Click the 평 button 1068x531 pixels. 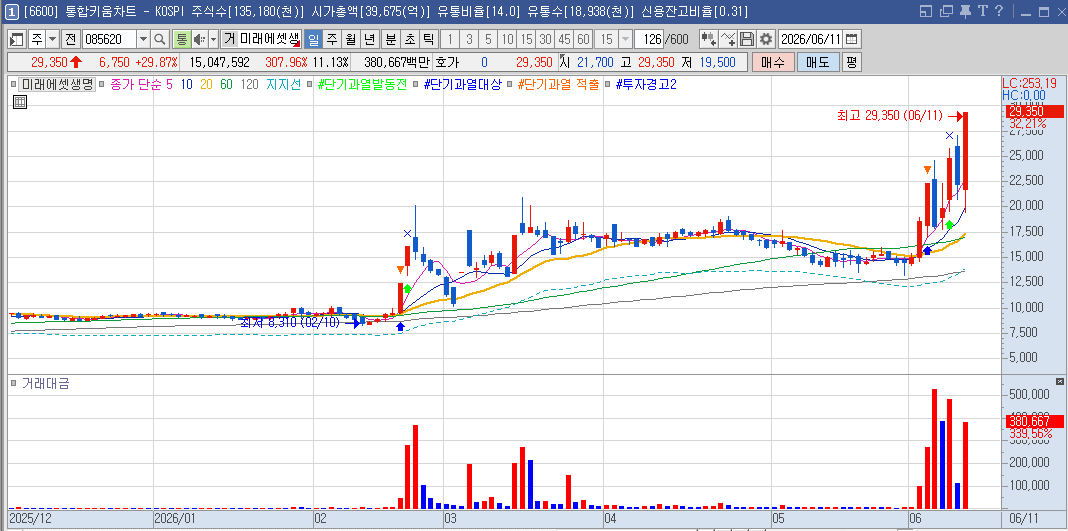pyautogui.click(x=851, y=62)
